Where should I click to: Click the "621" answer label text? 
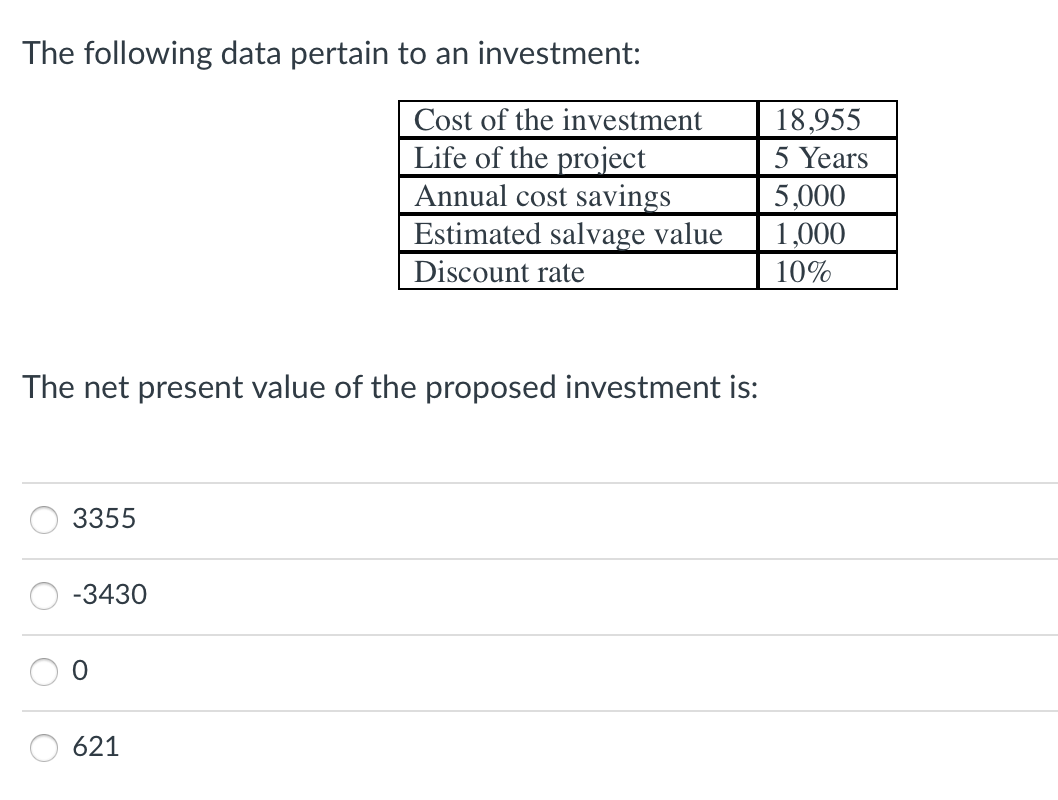point(97,746)
